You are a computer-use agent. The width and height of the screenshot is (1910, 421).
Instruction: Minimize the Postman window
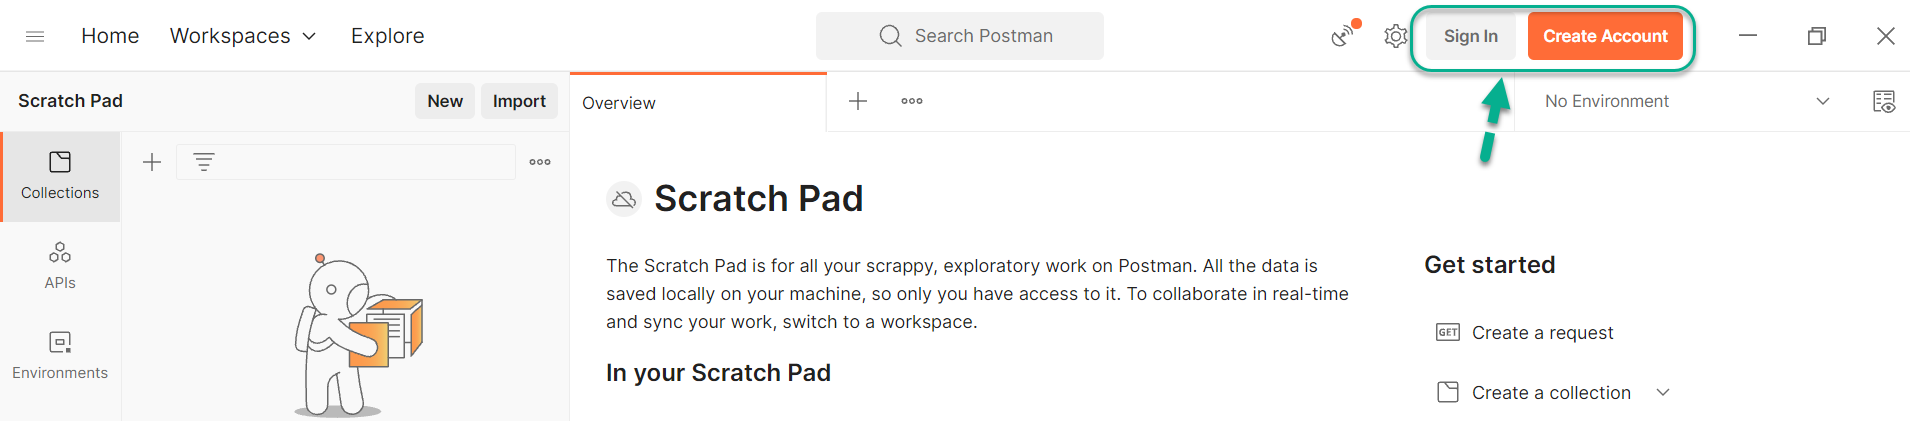1748,36
